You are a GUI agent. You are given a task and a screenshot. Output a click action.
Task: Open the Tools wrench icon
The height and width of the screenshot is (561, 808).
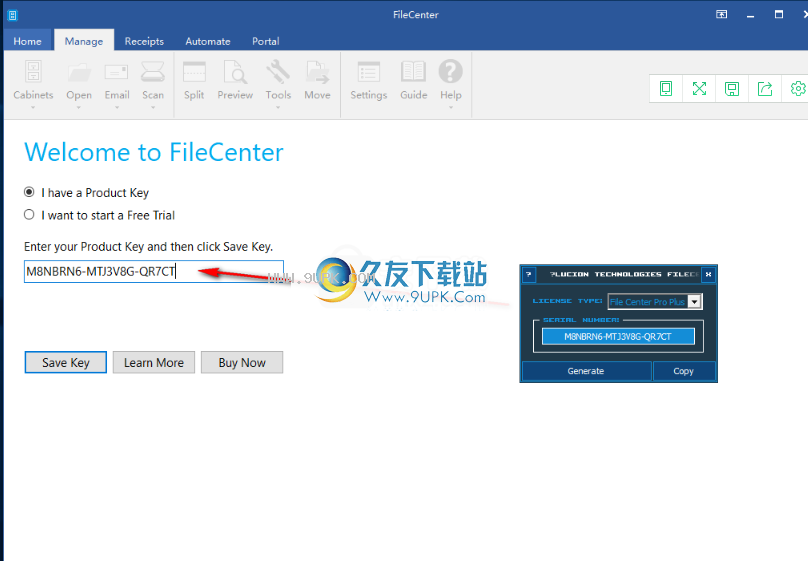pos(278,72)
